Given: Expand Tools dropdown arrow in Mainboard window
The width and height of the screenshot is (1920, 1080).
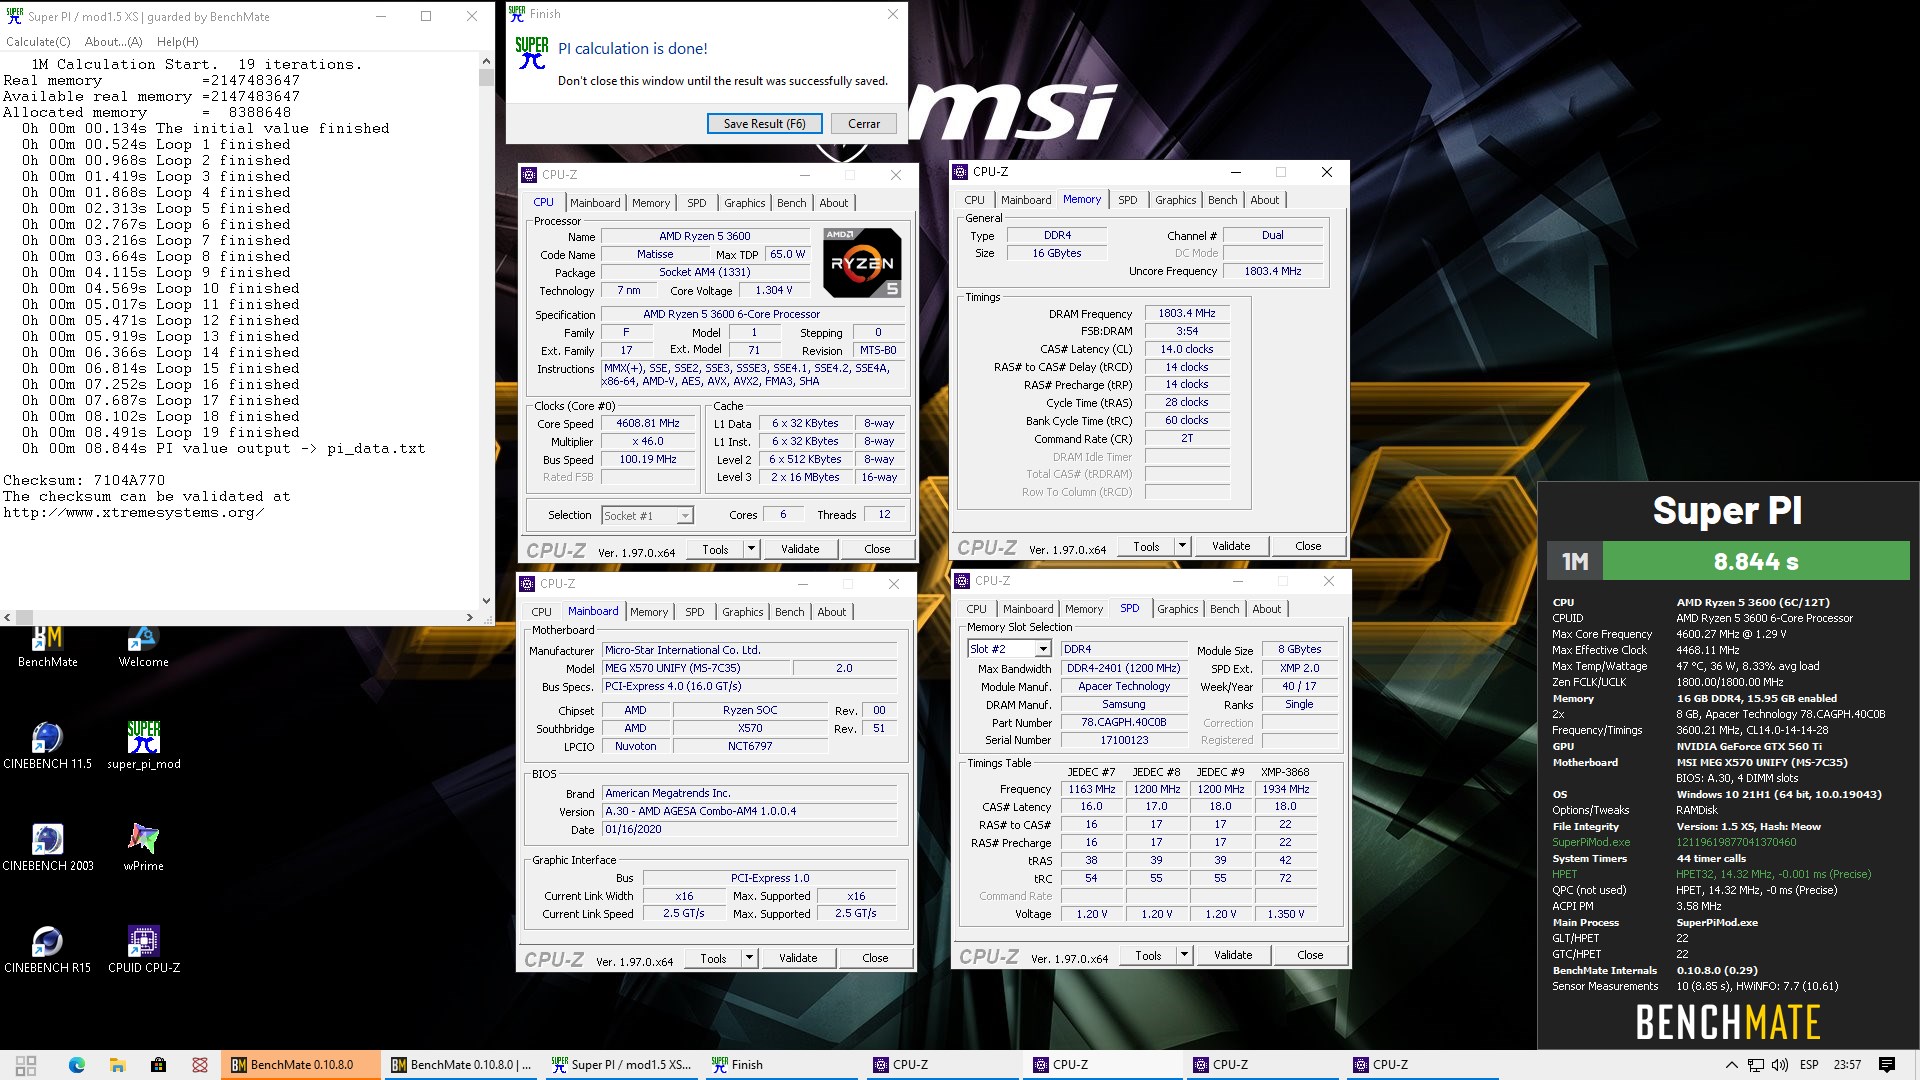Looking at the screenshot, I should [x=750, y=958].
